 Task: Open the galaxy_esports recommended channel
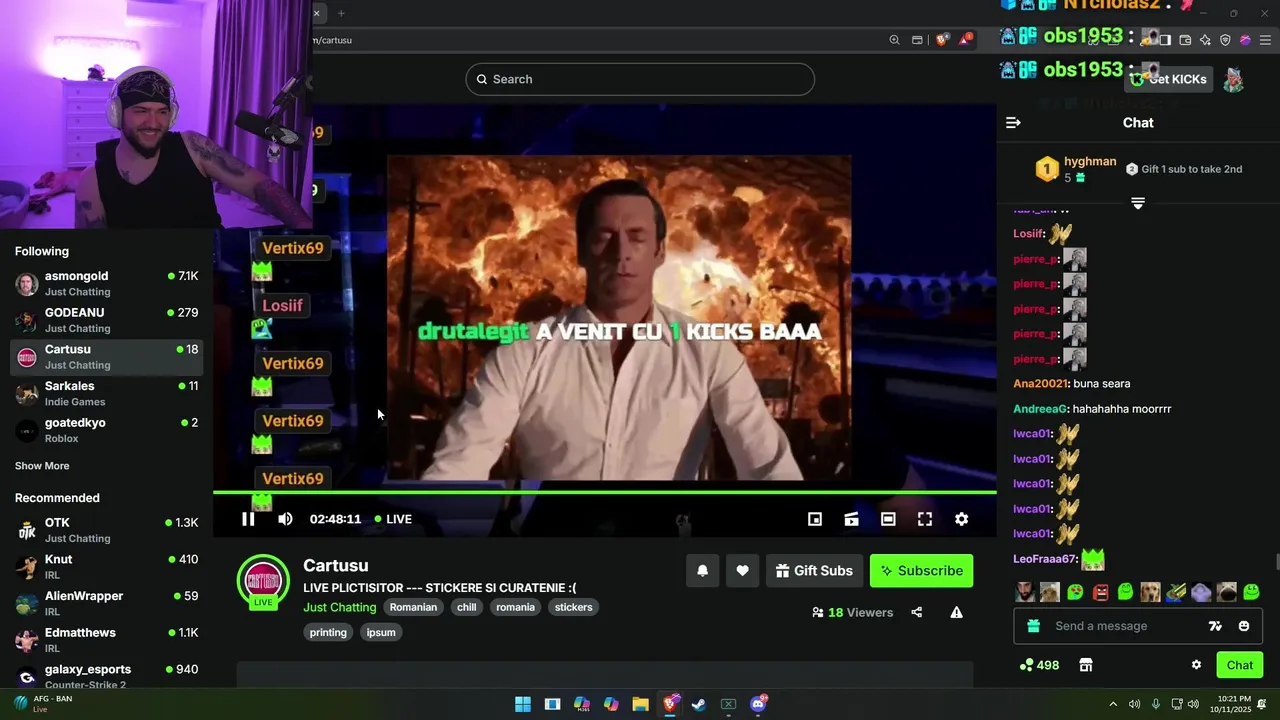coord(106,676)
